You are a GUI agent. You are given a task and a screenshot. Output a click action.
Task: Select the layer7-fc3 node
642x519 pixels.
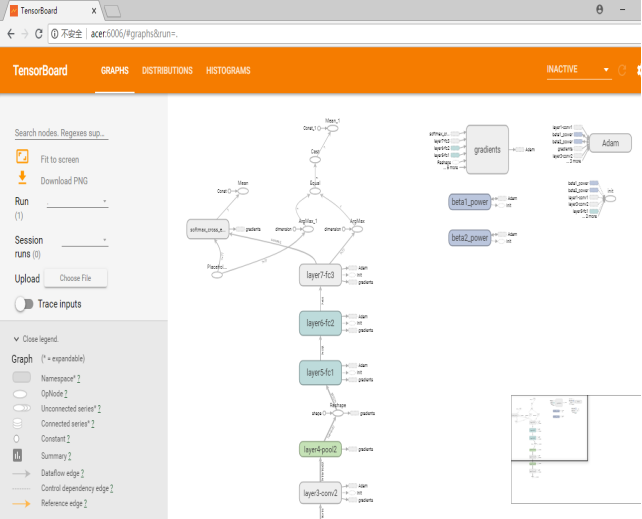click(320, 275)
